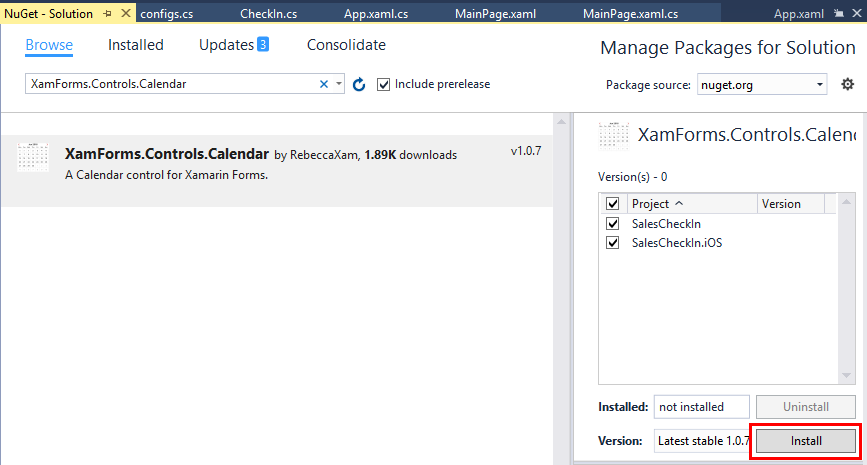Toggle Include prerelease checkbox
The height and width of the screenshot is (465, 867).
pos(383,84)
